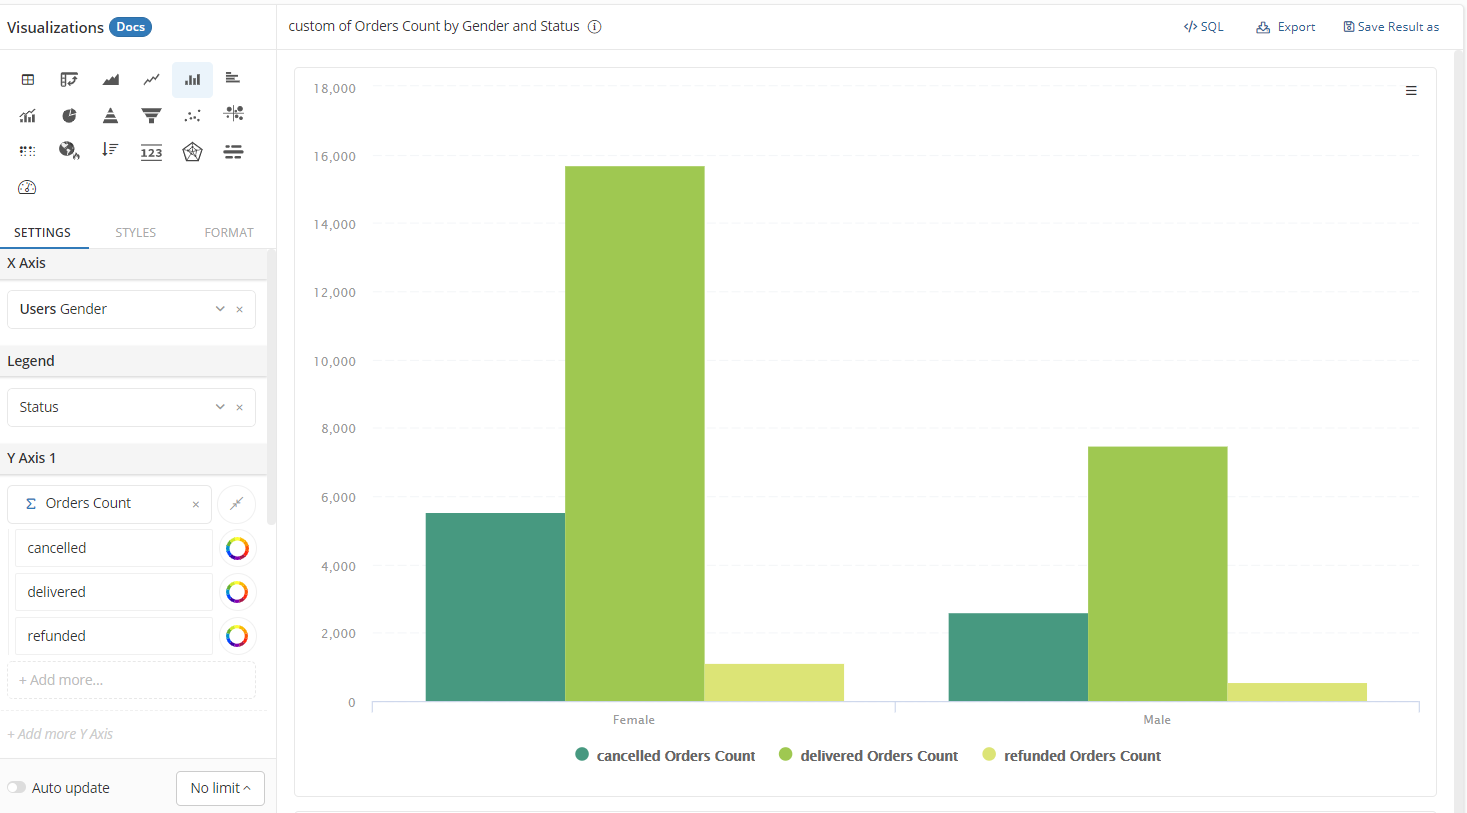Open the FORMAT tab

(229, 232)
